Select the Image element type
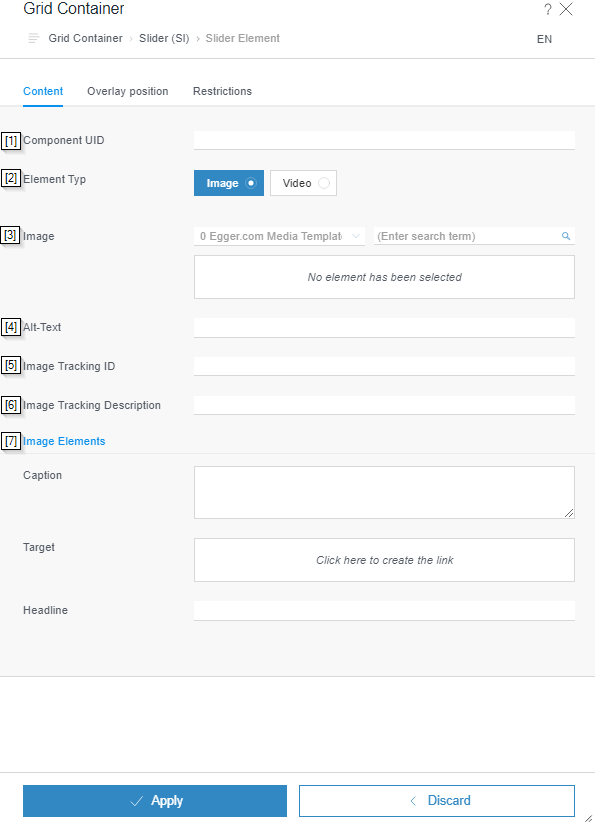Screen dimensions: 595x826 pyautogui.click(x=229, y=183)
